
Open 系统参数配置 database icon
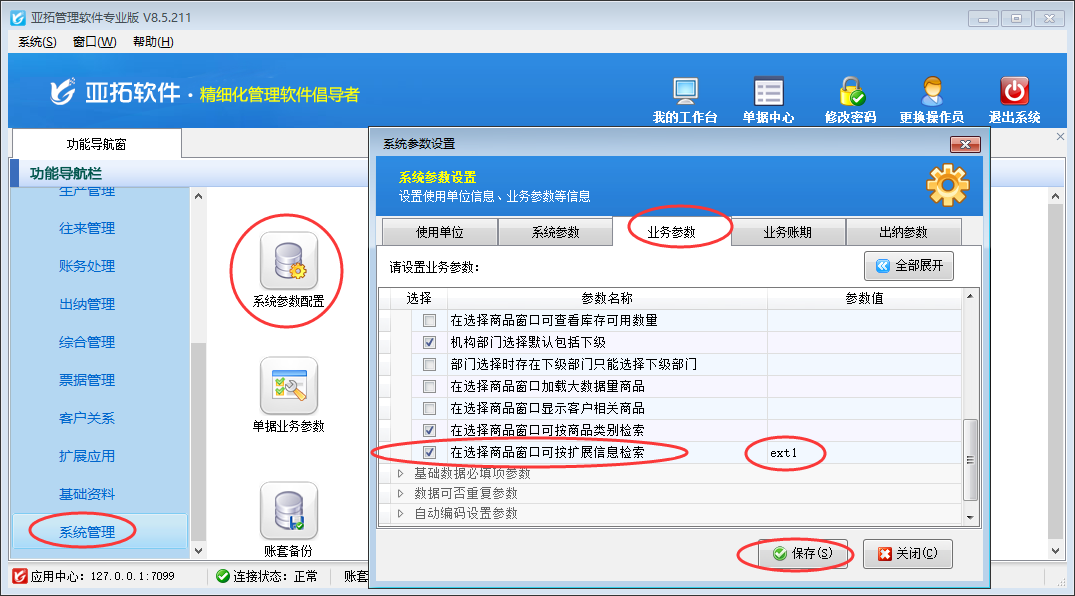tap(288, 261)
